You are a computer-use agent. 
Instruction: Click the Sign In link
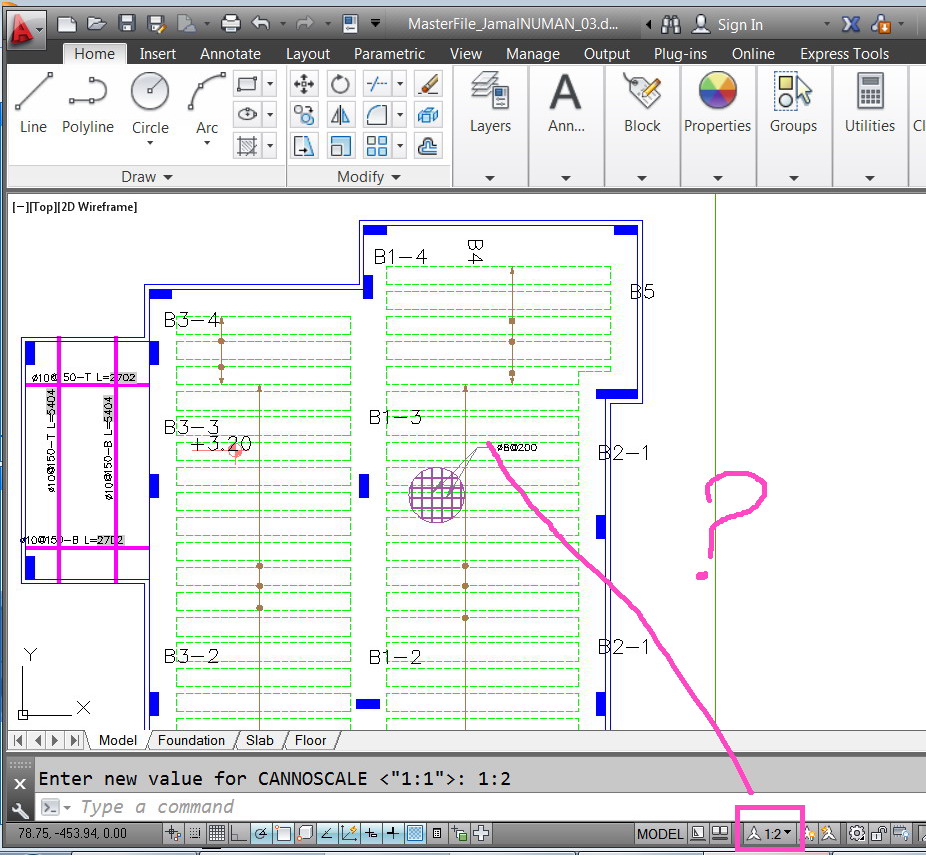pyautogui.click(x=737, y=22)
